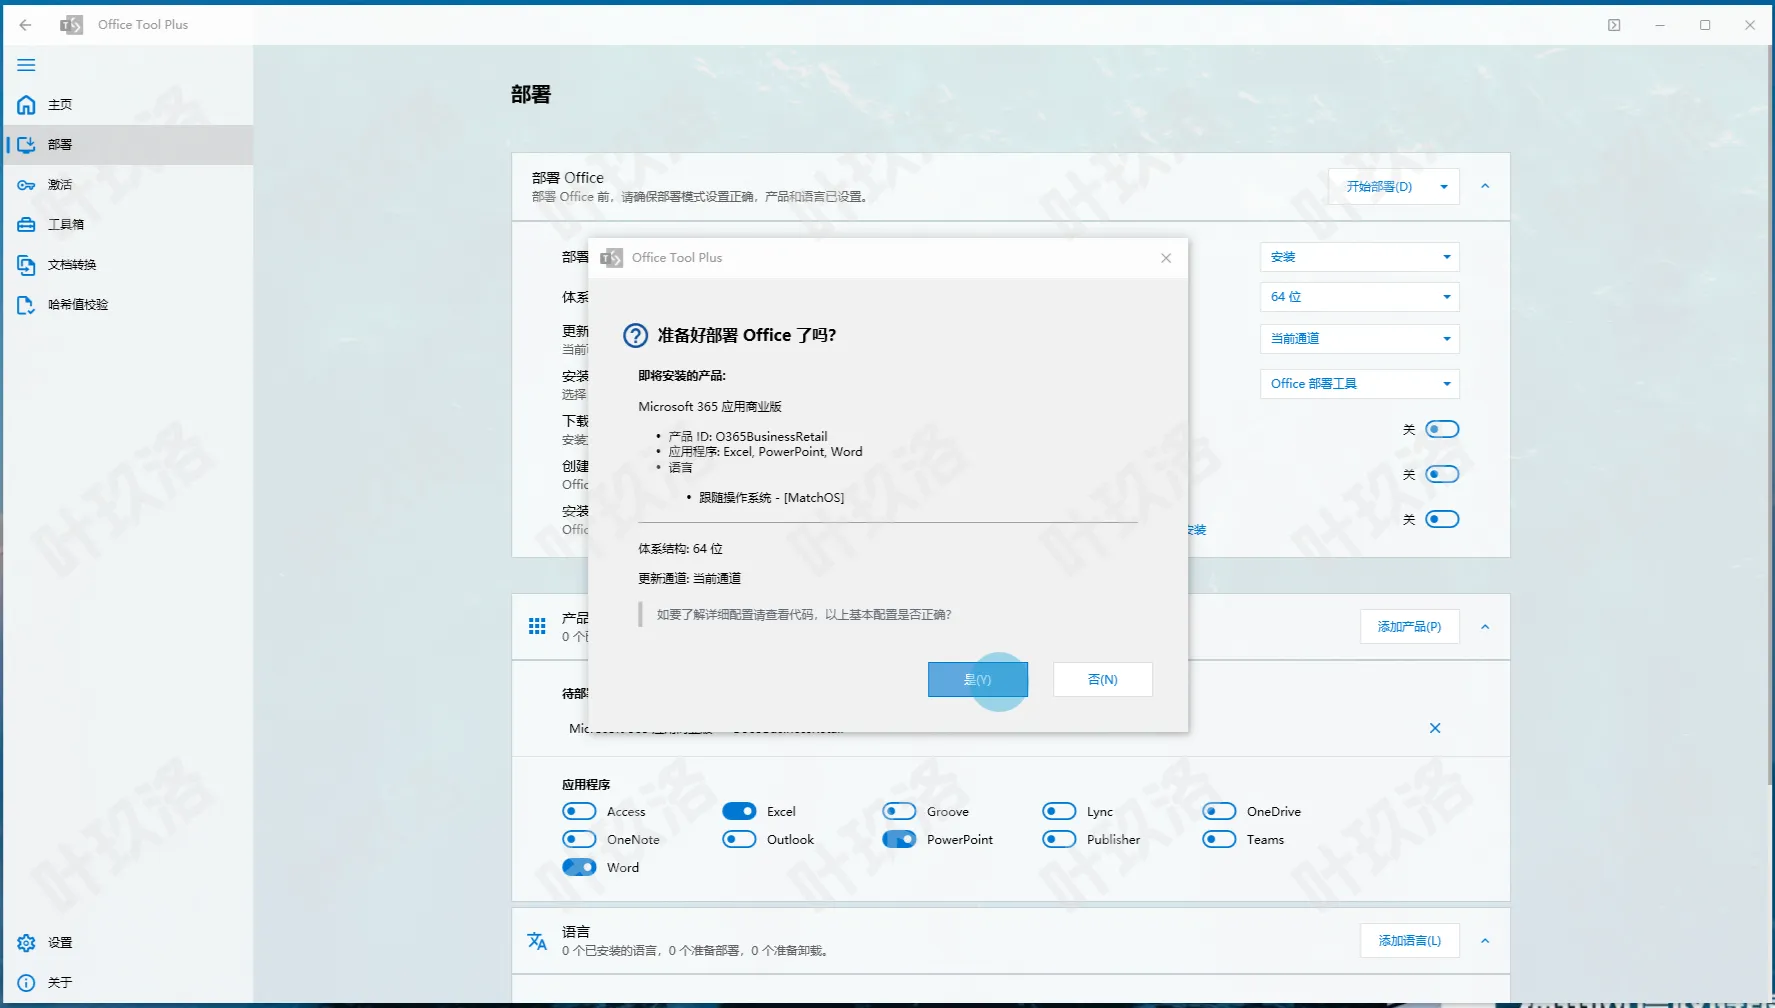Open the Office 部署工具 dropdown
The height and width of the screenshot is (1008, 1775).
1359,384
